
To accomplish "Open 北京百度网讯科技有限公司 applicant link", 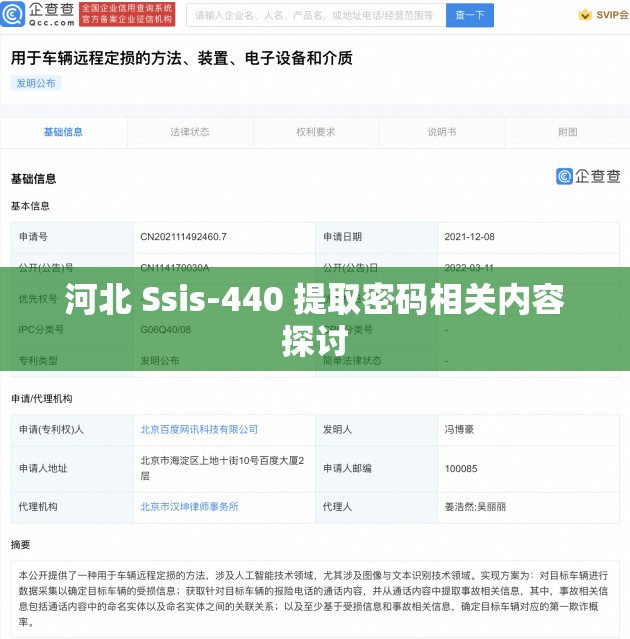I will pos(199,430).
